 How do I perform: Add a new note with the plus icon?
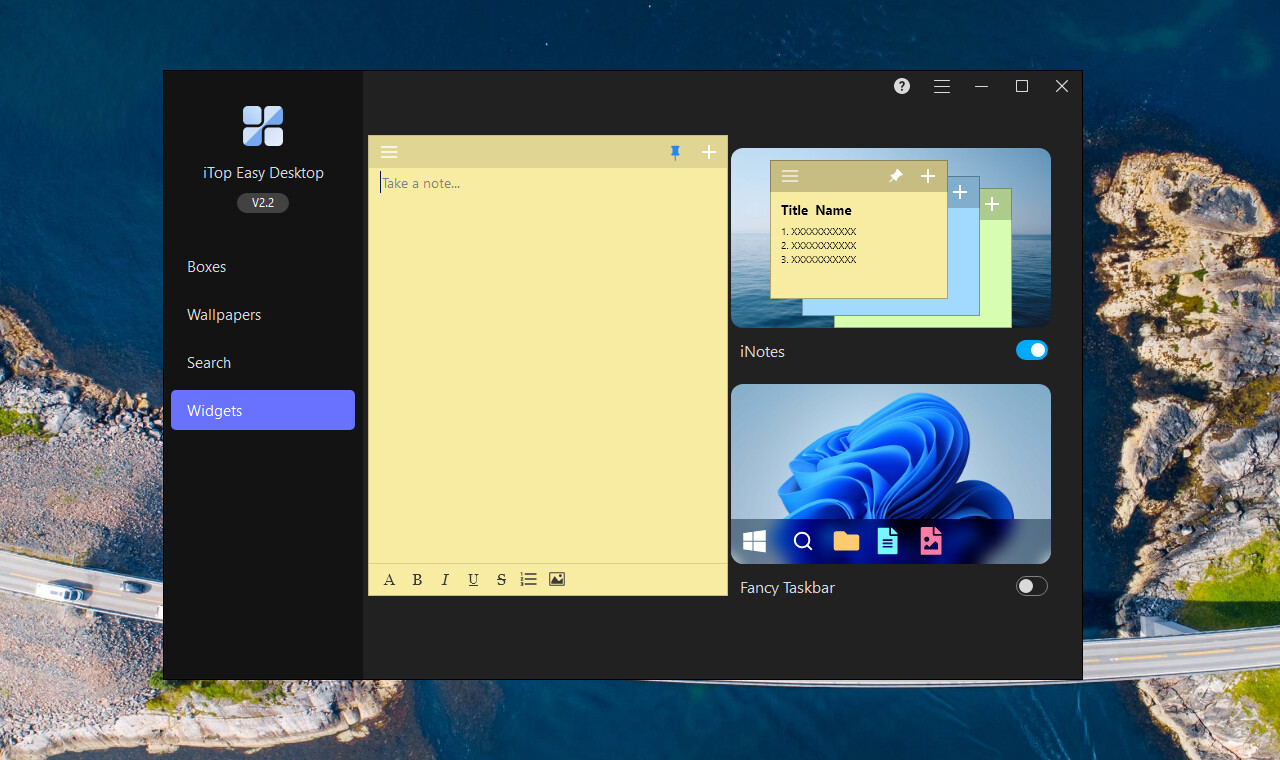(708, 152)
